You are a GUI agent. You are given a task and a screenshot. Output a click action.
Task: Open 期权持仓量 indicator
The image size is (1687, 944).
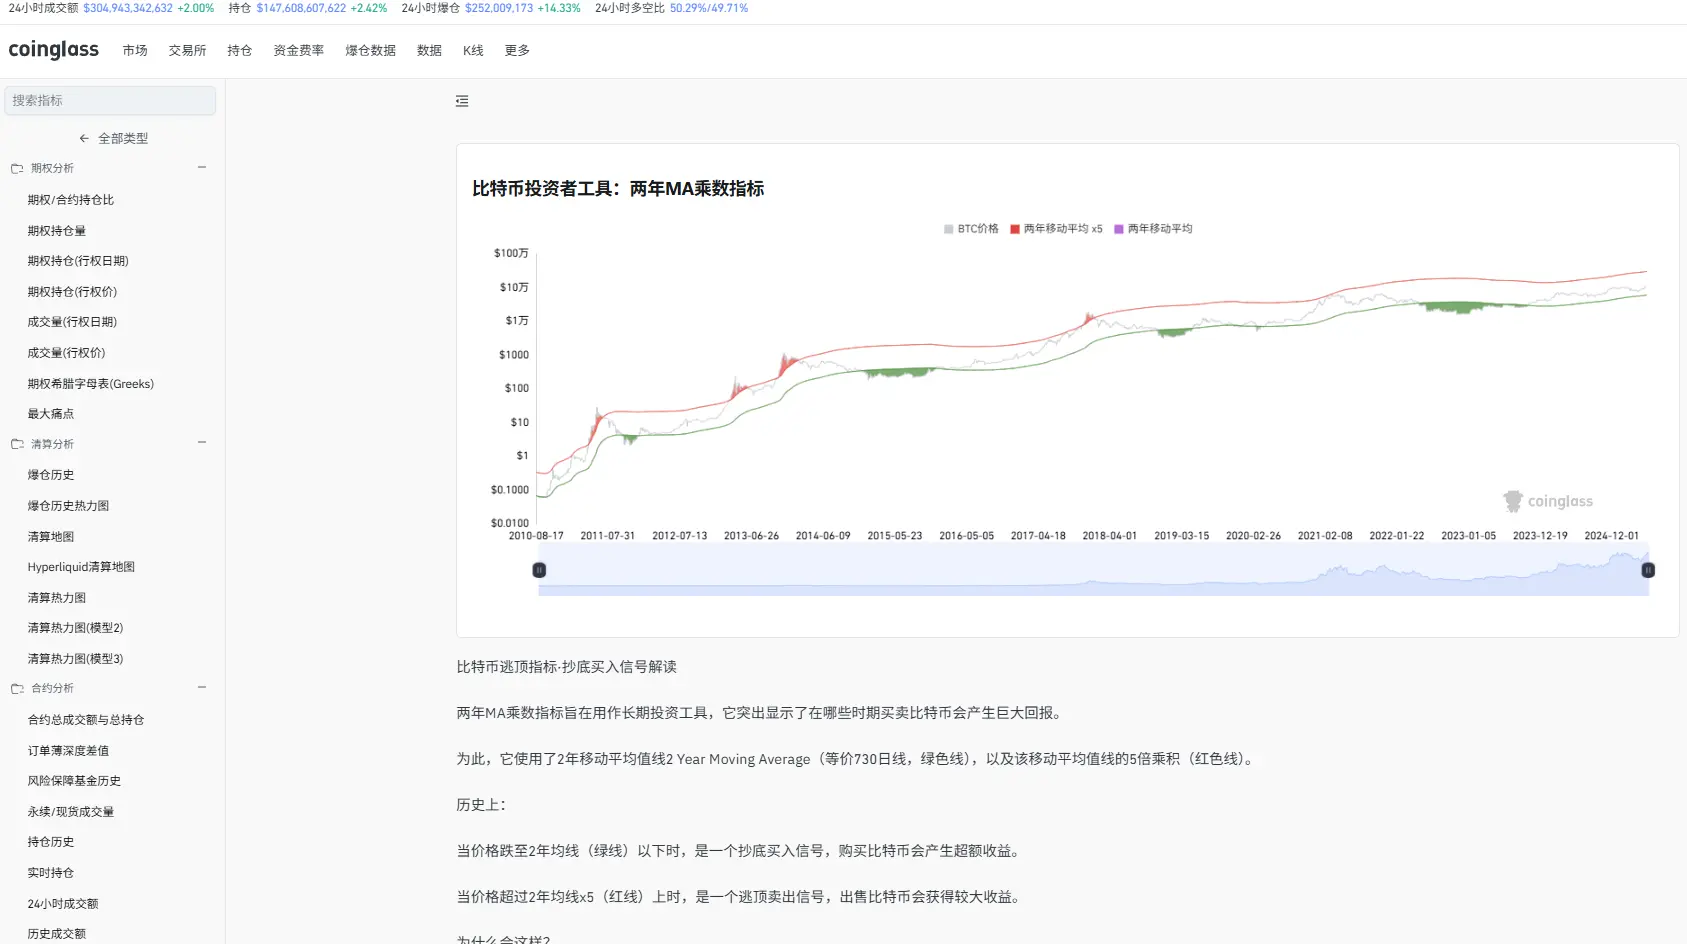point(57,231)
